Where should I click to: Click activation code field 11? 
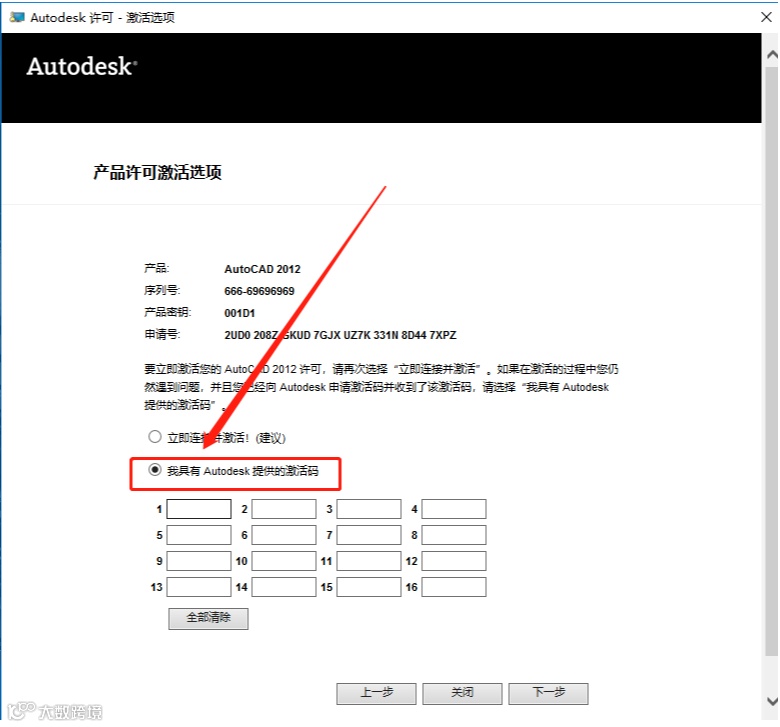coord(369,561)
